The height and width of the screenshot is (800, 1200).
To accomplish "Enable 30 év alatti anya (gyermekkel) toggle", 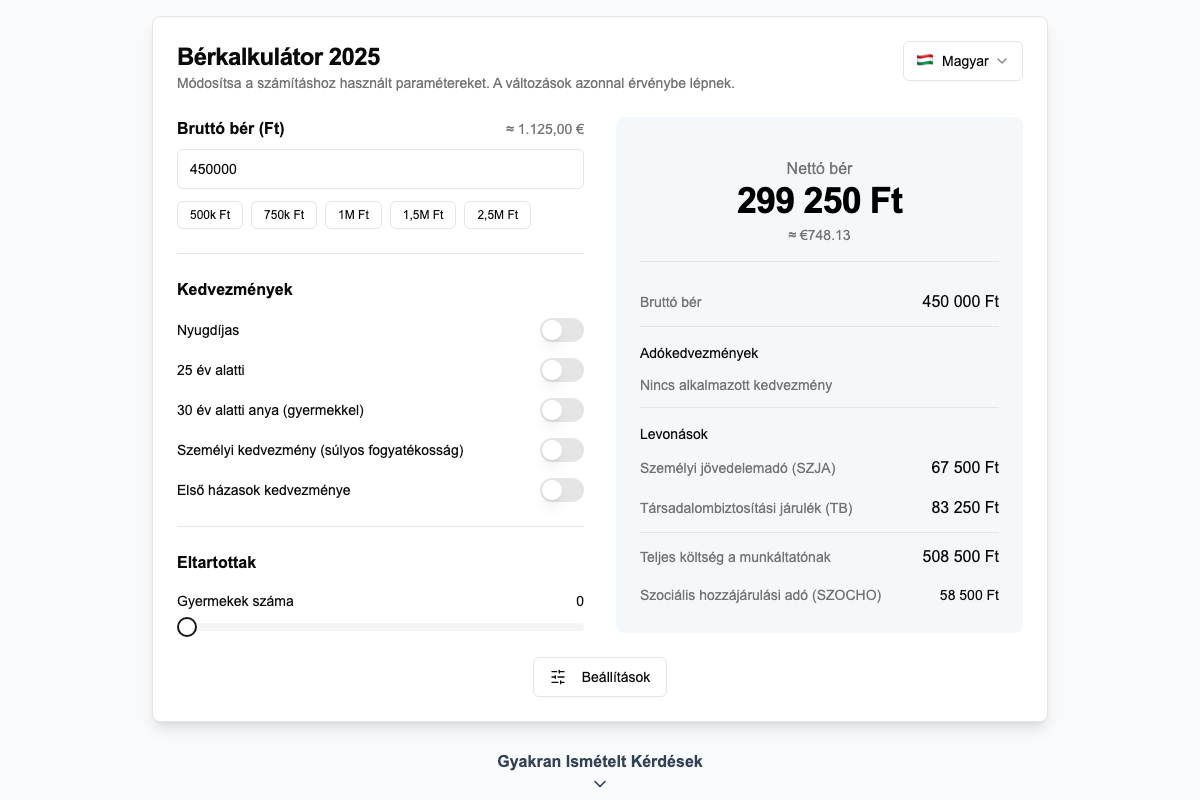I will (562, 410).
